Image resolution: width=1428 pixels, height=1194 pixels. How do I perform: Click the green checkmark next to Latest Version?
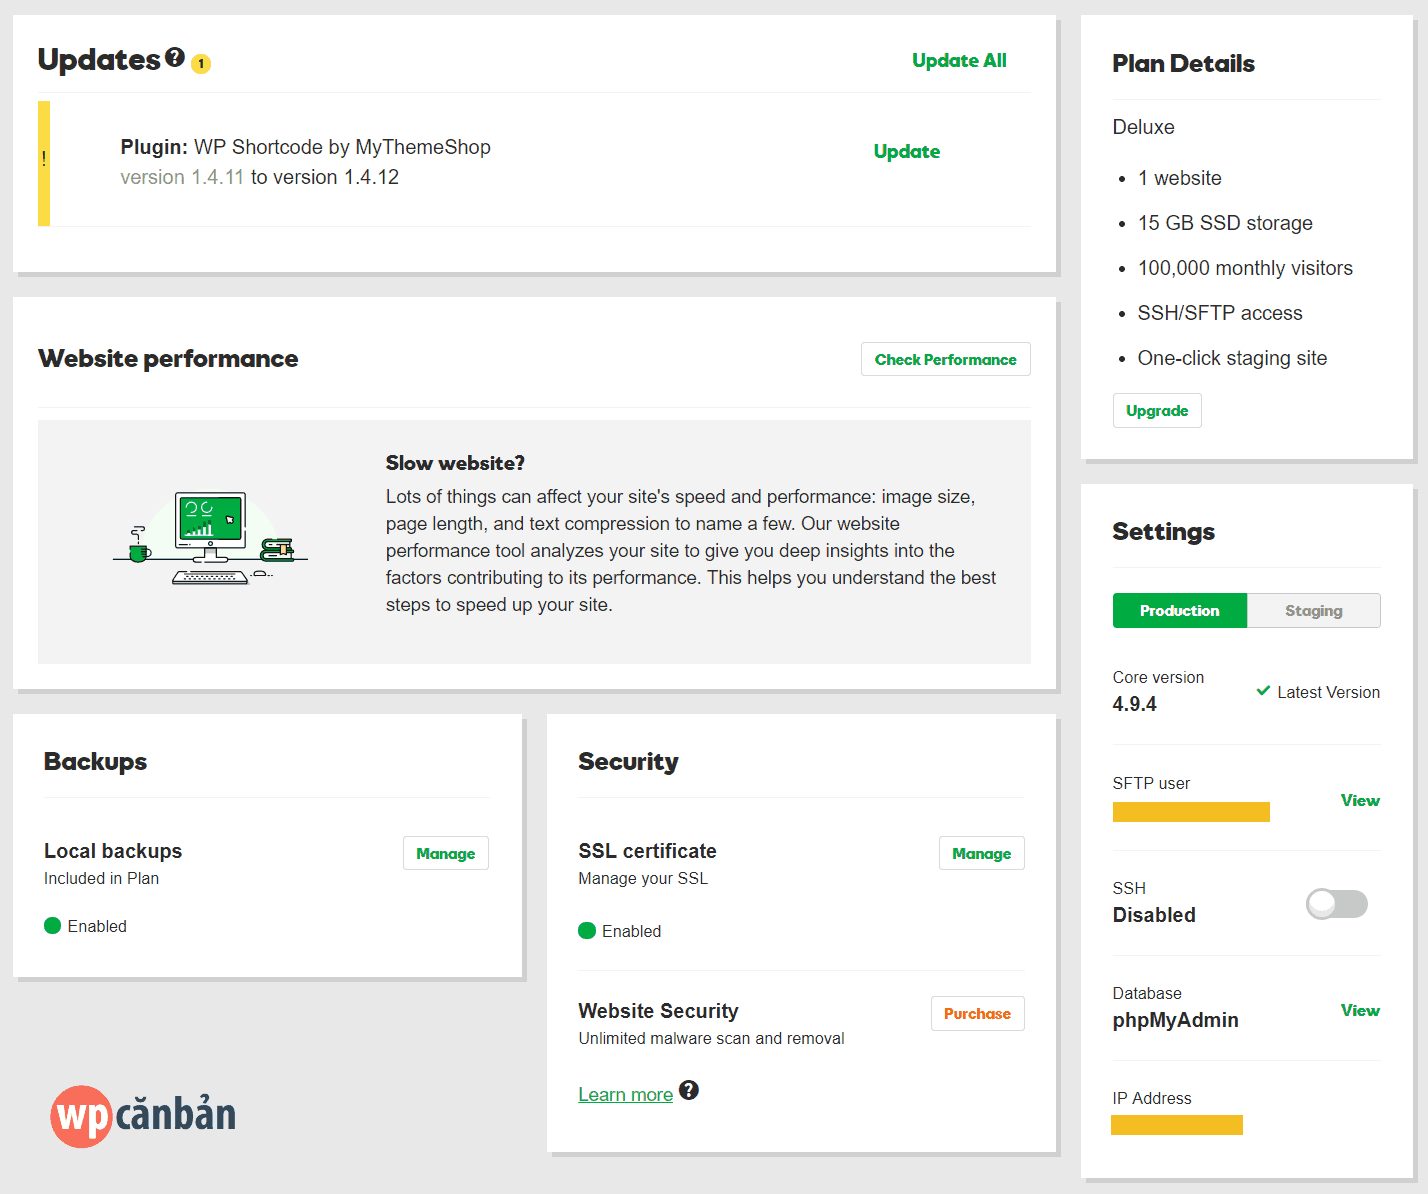tap(1262, 690)
